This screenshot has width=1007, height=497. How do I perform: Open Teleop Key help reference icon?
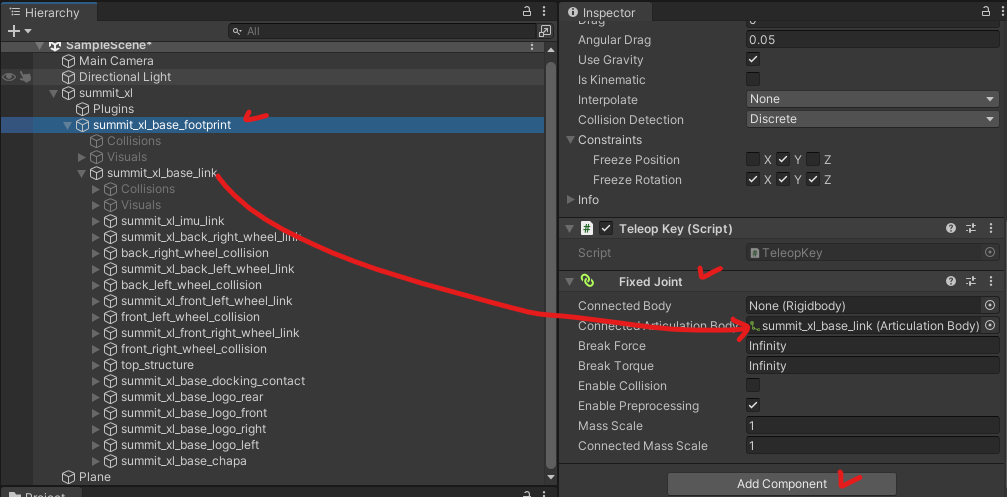pos(951,229)
